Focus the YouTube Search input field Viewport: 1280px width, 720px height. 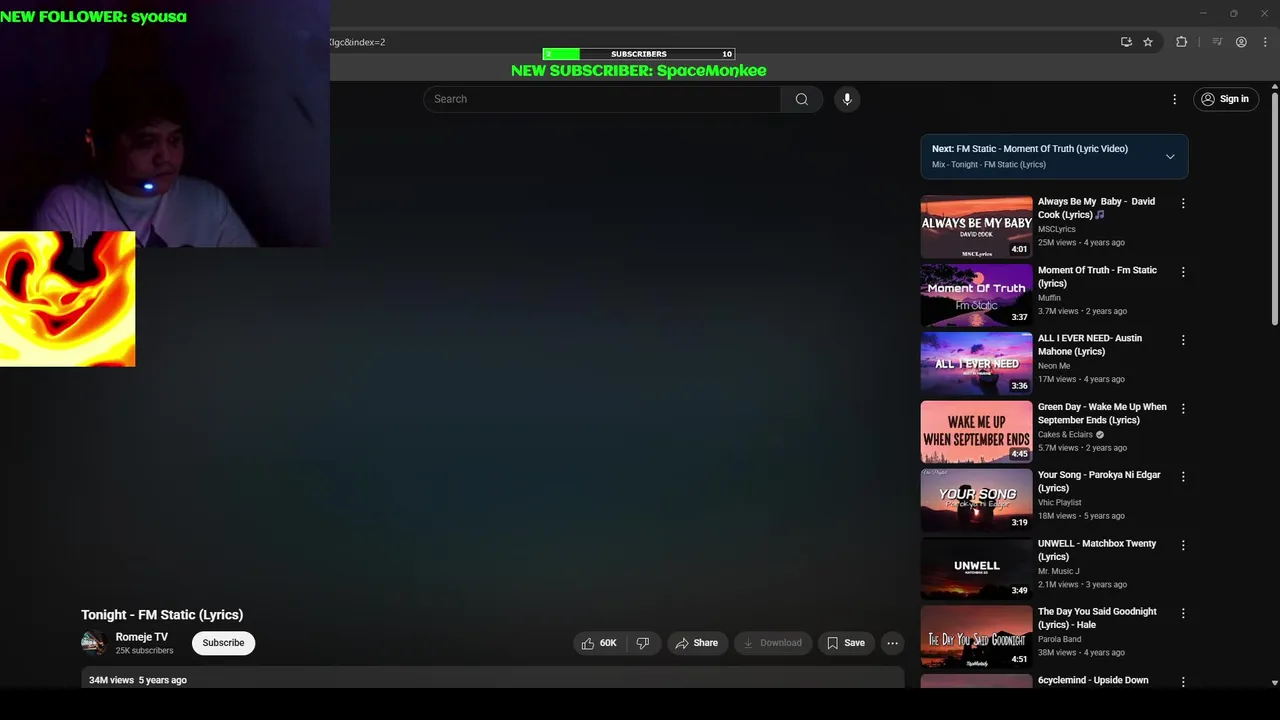pyautogui.click(x=602, y=99)
